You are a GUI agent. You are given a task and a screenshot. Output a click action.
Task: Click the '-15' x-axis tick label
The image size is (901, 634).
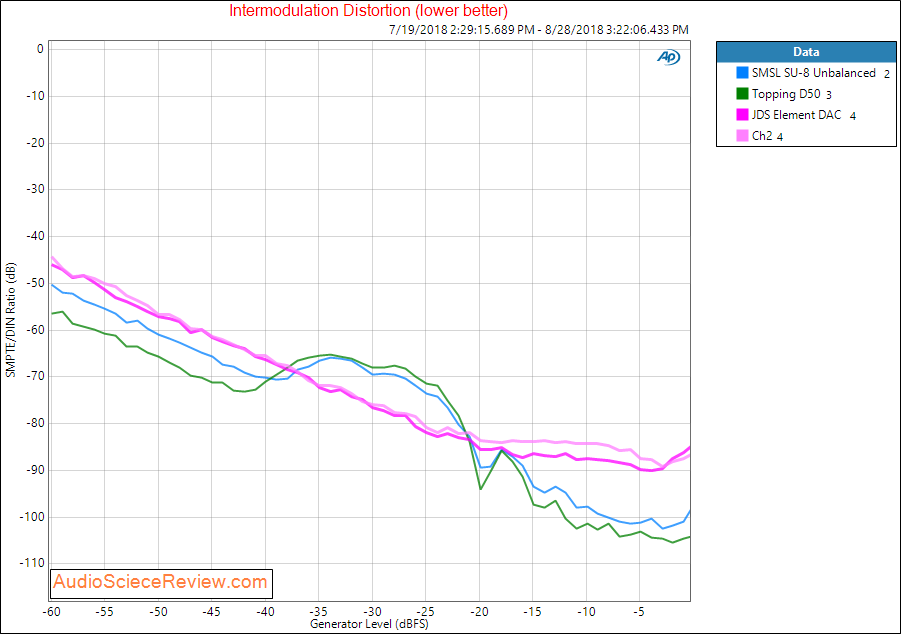pyautogui.click(x=532, y=612)
